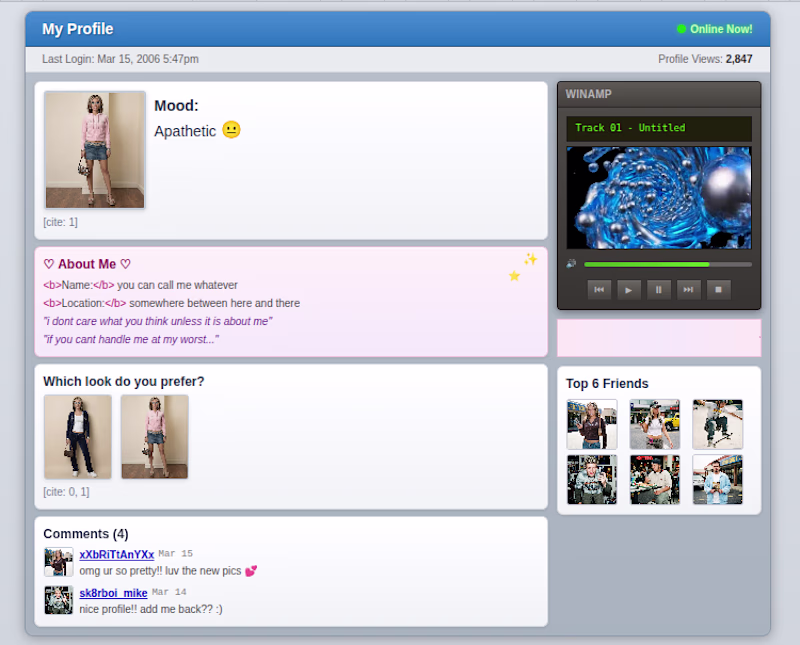Open second Top 6 friend in white top
Viewport: 800px width, 645px height.
pyautogui.click(x=655, y=425)
